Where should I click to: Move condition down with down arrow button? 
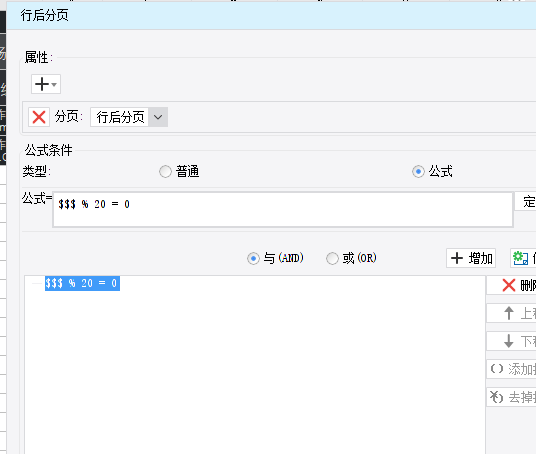(511, 341)
